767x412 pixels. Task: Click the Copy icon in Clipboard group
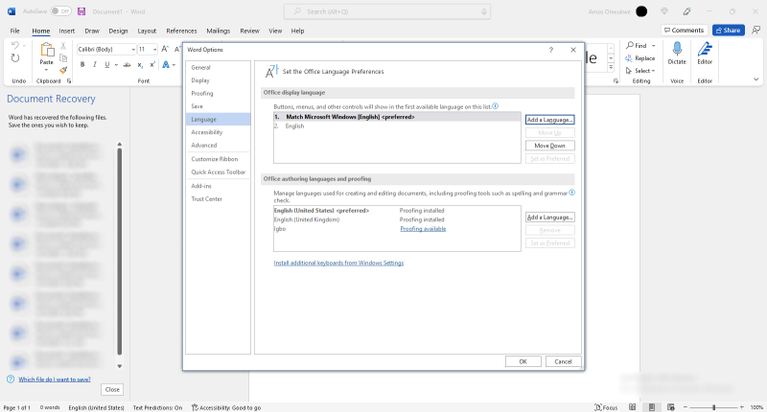(x=63, y=58)
